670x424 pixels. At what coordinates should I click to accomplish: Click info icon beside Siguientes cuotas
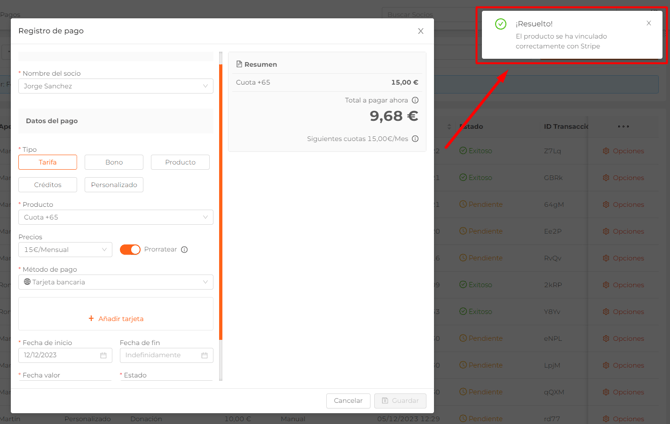tap(415, 139)
